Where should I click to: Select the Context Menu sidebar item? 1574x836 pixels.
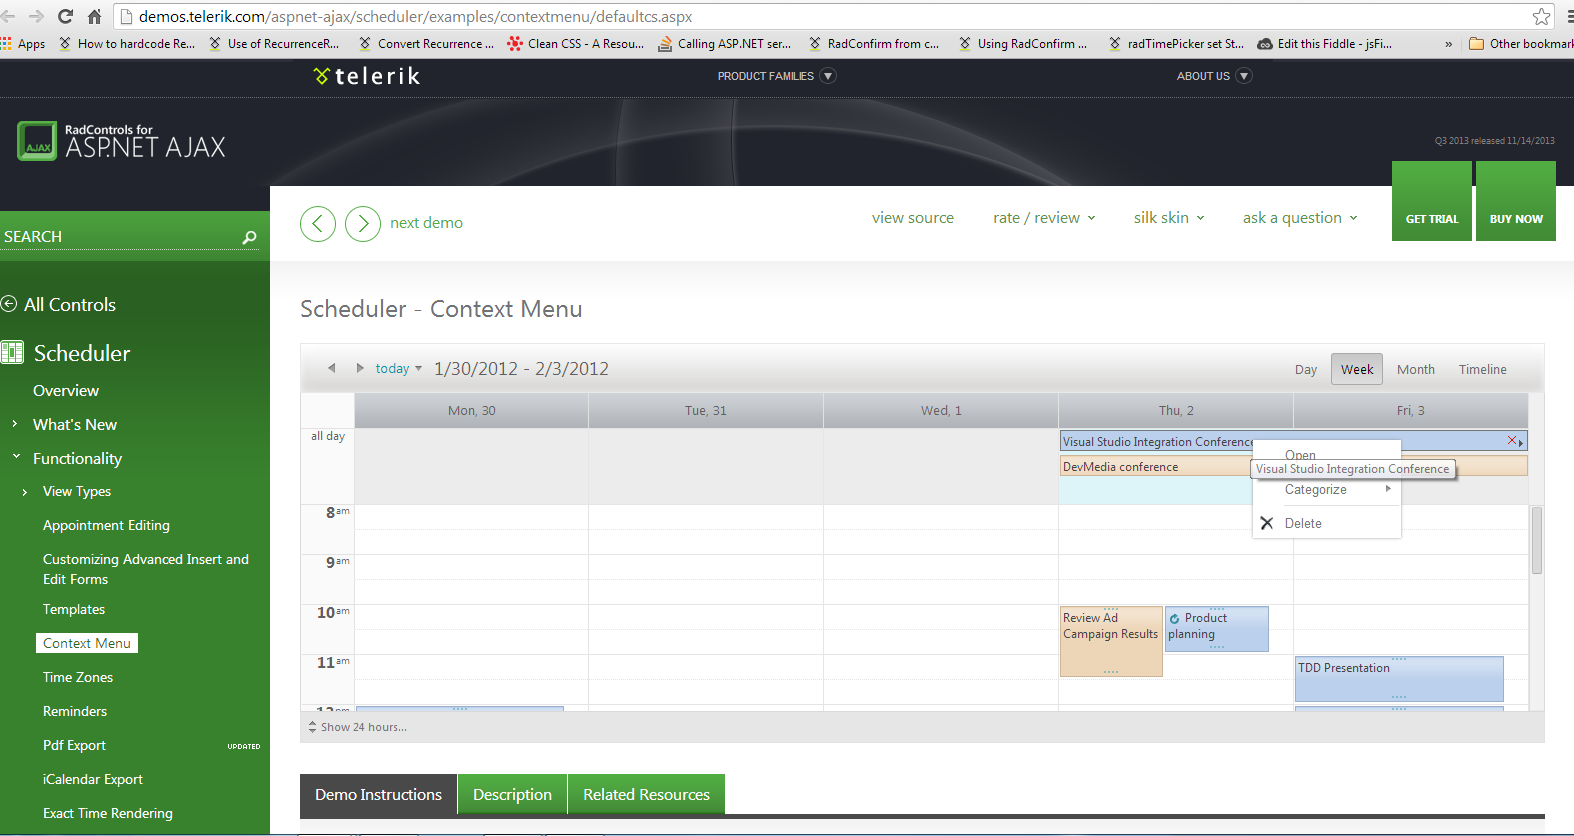click(x=87, y=643)
